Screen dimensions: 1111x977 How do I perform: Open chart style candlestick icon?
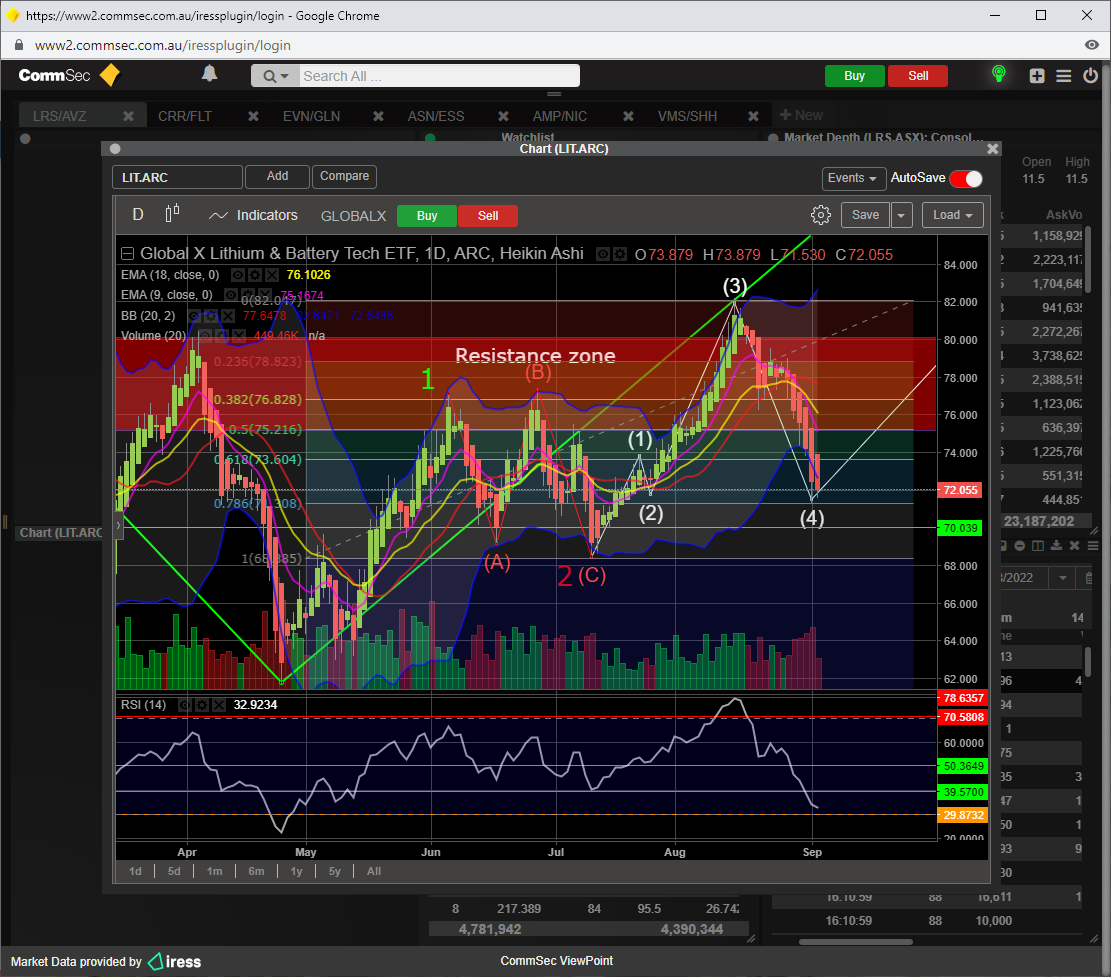click(x=172, y=214)
